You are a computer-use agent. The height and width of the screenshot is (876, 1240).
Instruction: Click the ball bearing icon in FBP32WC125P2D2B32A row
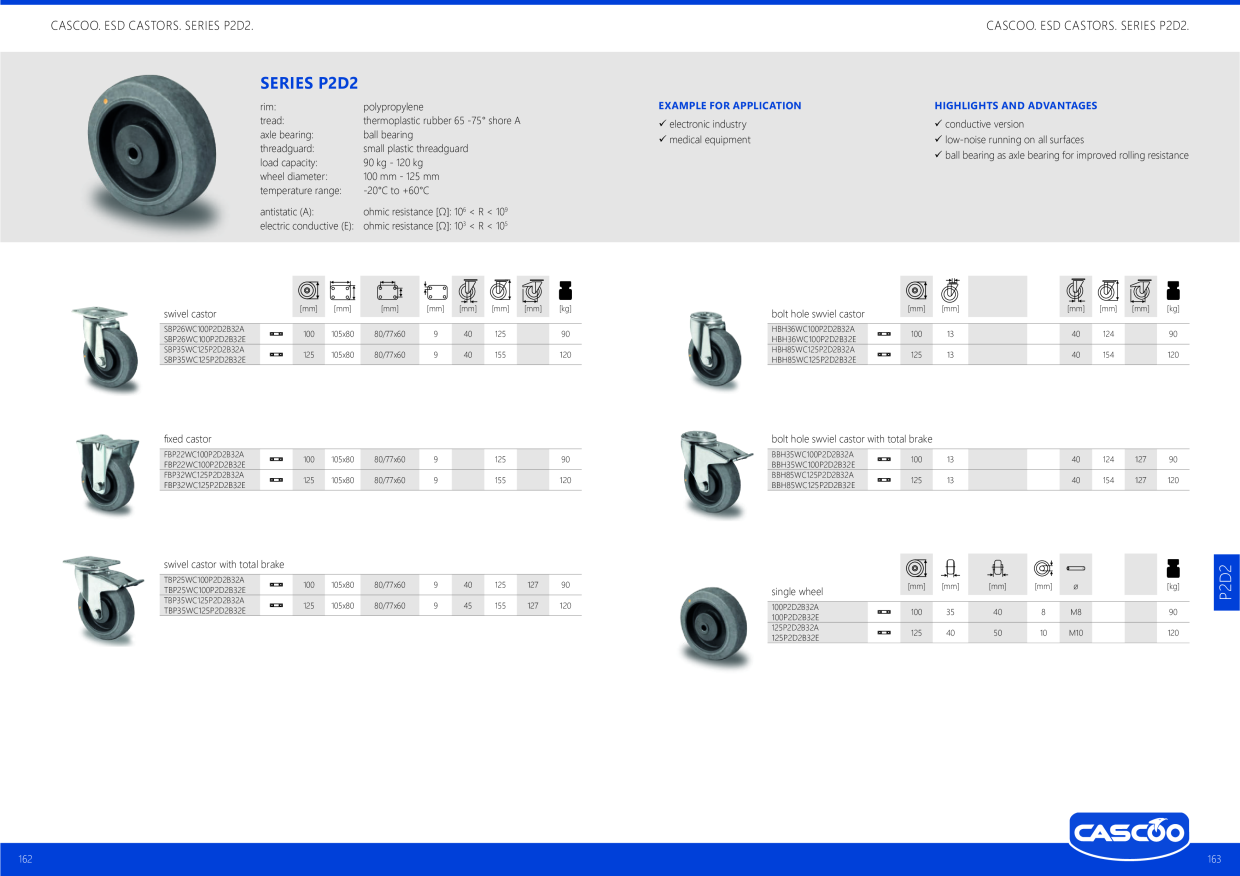tap(277, 480)
